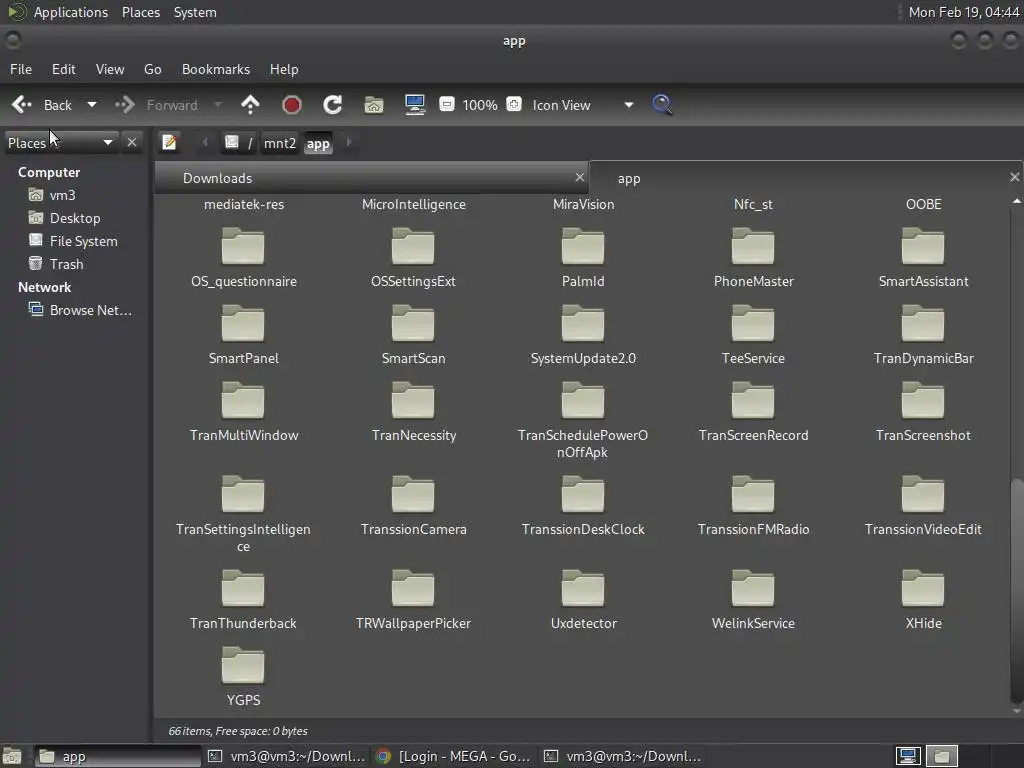
Task: Select the TransSionCamera folder
Action: (x=413, y=505)
